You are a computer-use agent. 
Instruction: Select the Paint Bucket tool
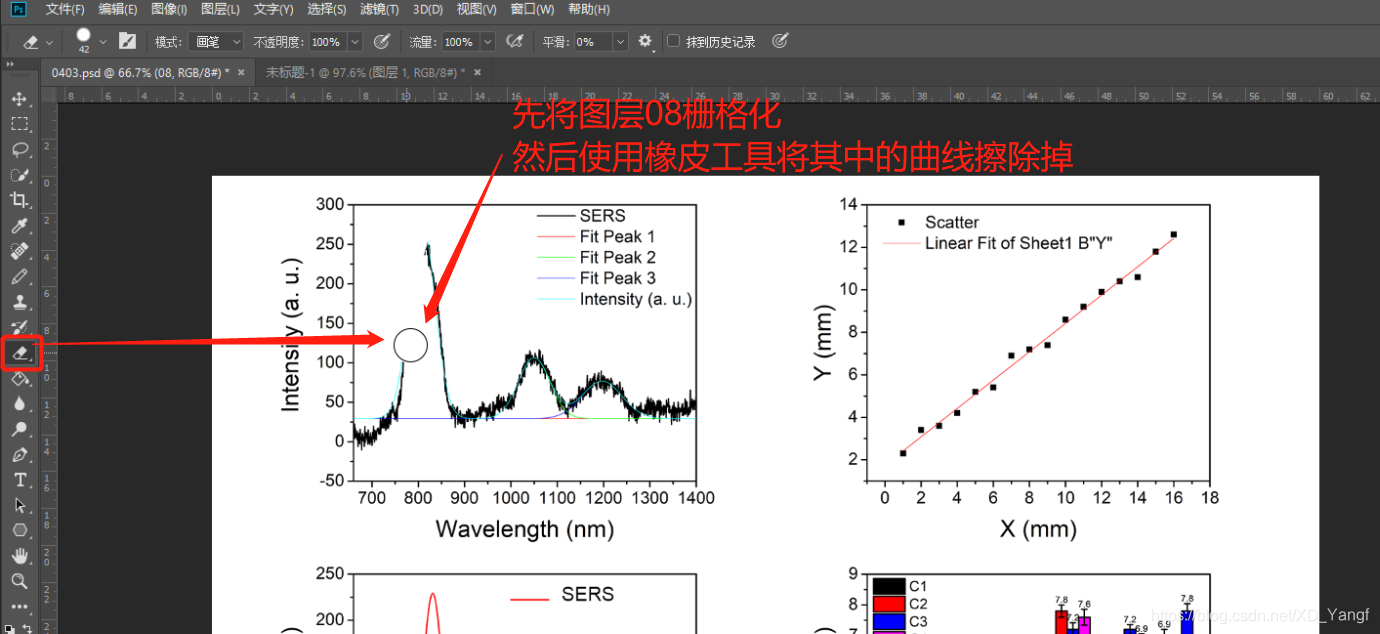pos(19,379)
